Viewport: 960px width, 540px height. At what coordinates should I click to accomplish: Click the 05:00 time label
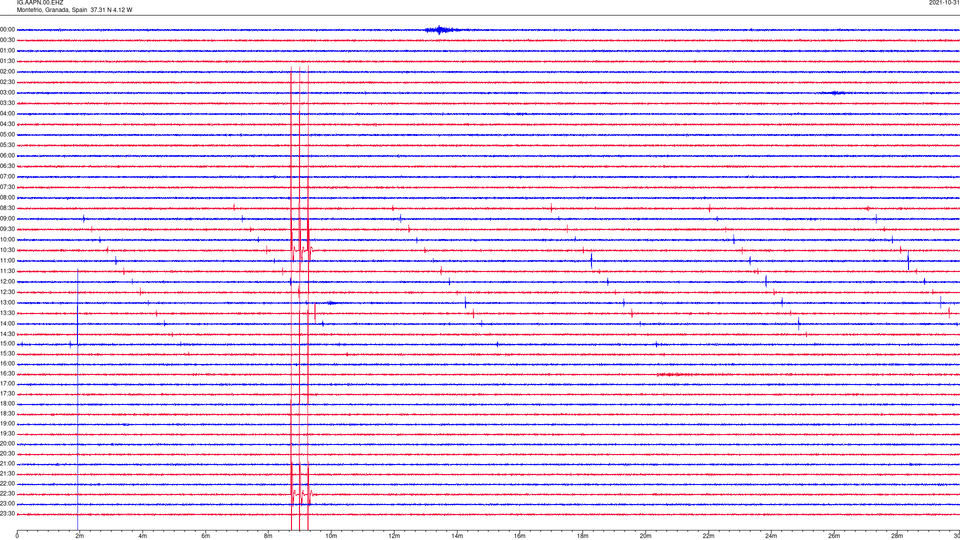7,135
